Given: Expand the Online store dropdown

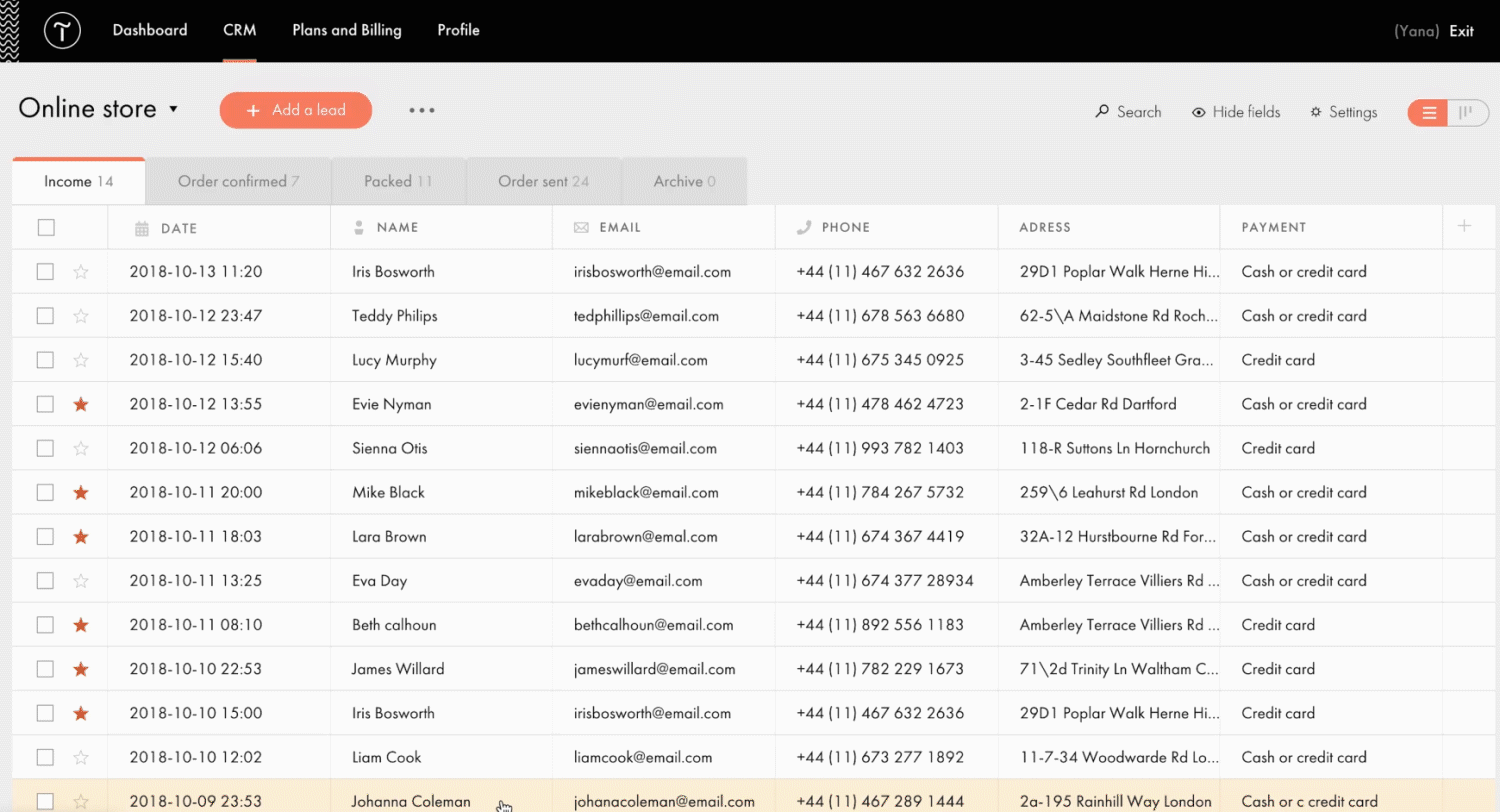Looking at the screenshot, I should click(x=173, y=109).
